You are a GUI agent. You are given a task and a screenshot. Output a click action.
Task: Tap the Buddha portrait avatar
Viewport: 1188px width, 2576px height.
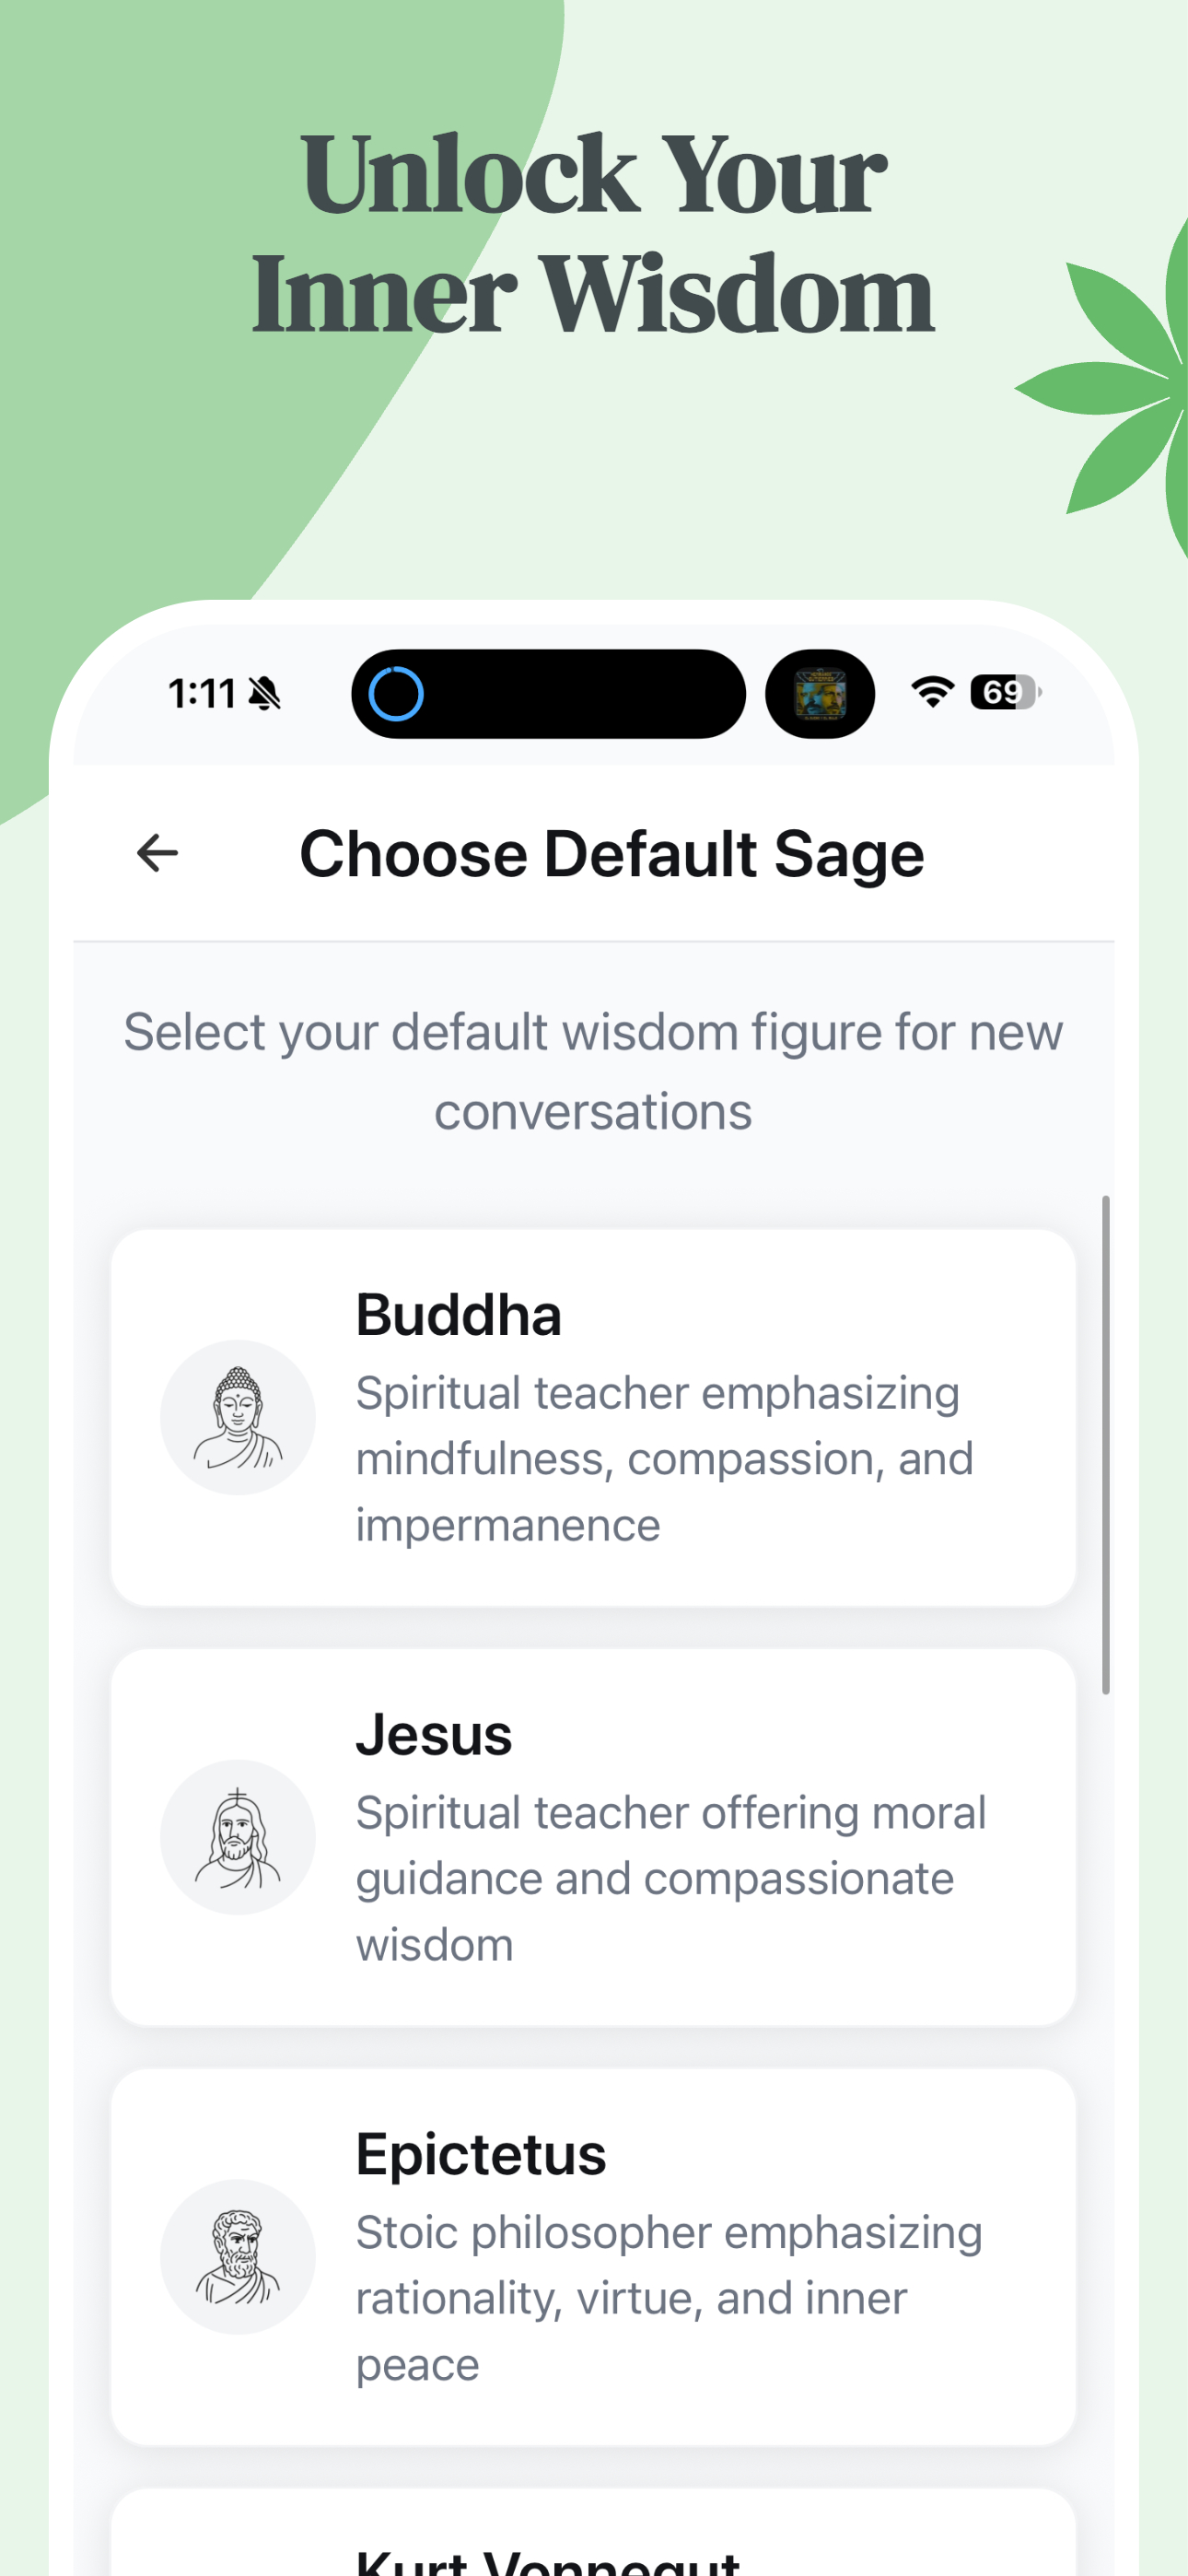pyautogui.click(x=238, y=1417)
